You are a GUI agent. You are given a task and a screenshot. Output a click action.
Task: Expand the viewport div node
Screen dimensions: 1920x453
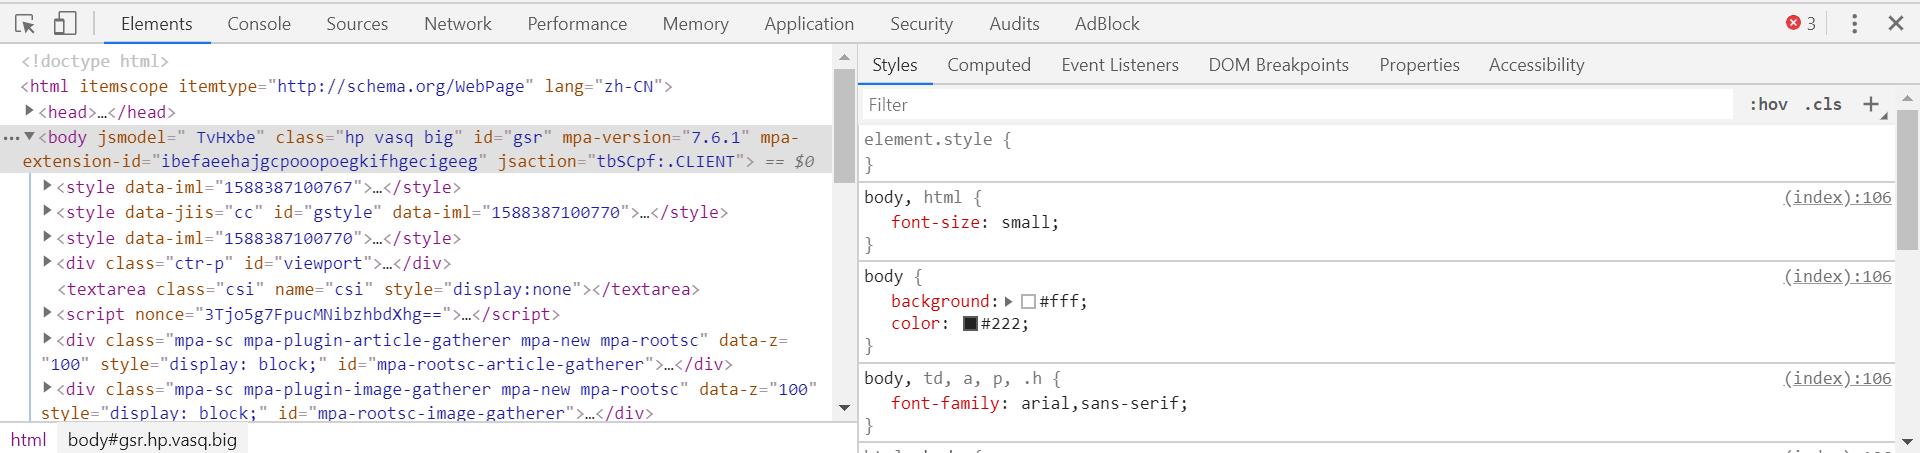[x=48, y=262]
